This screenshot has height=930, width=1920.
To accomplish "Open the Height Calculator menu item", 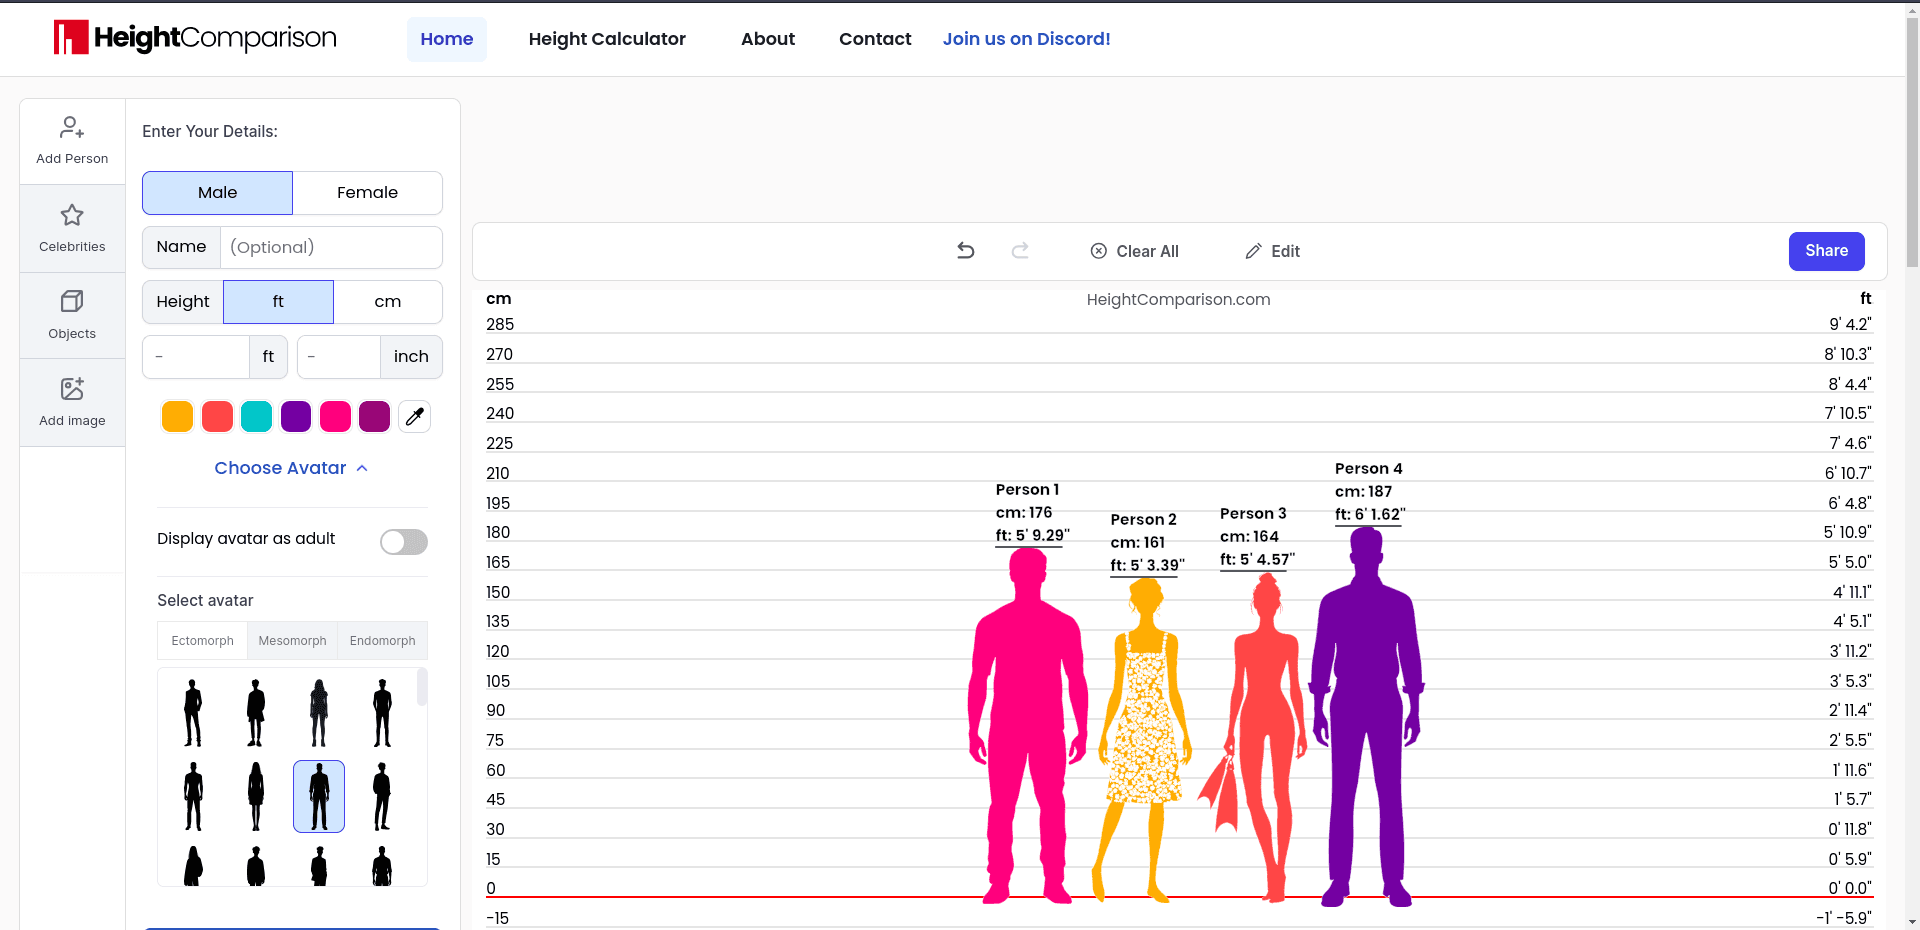I will [607, 39].
